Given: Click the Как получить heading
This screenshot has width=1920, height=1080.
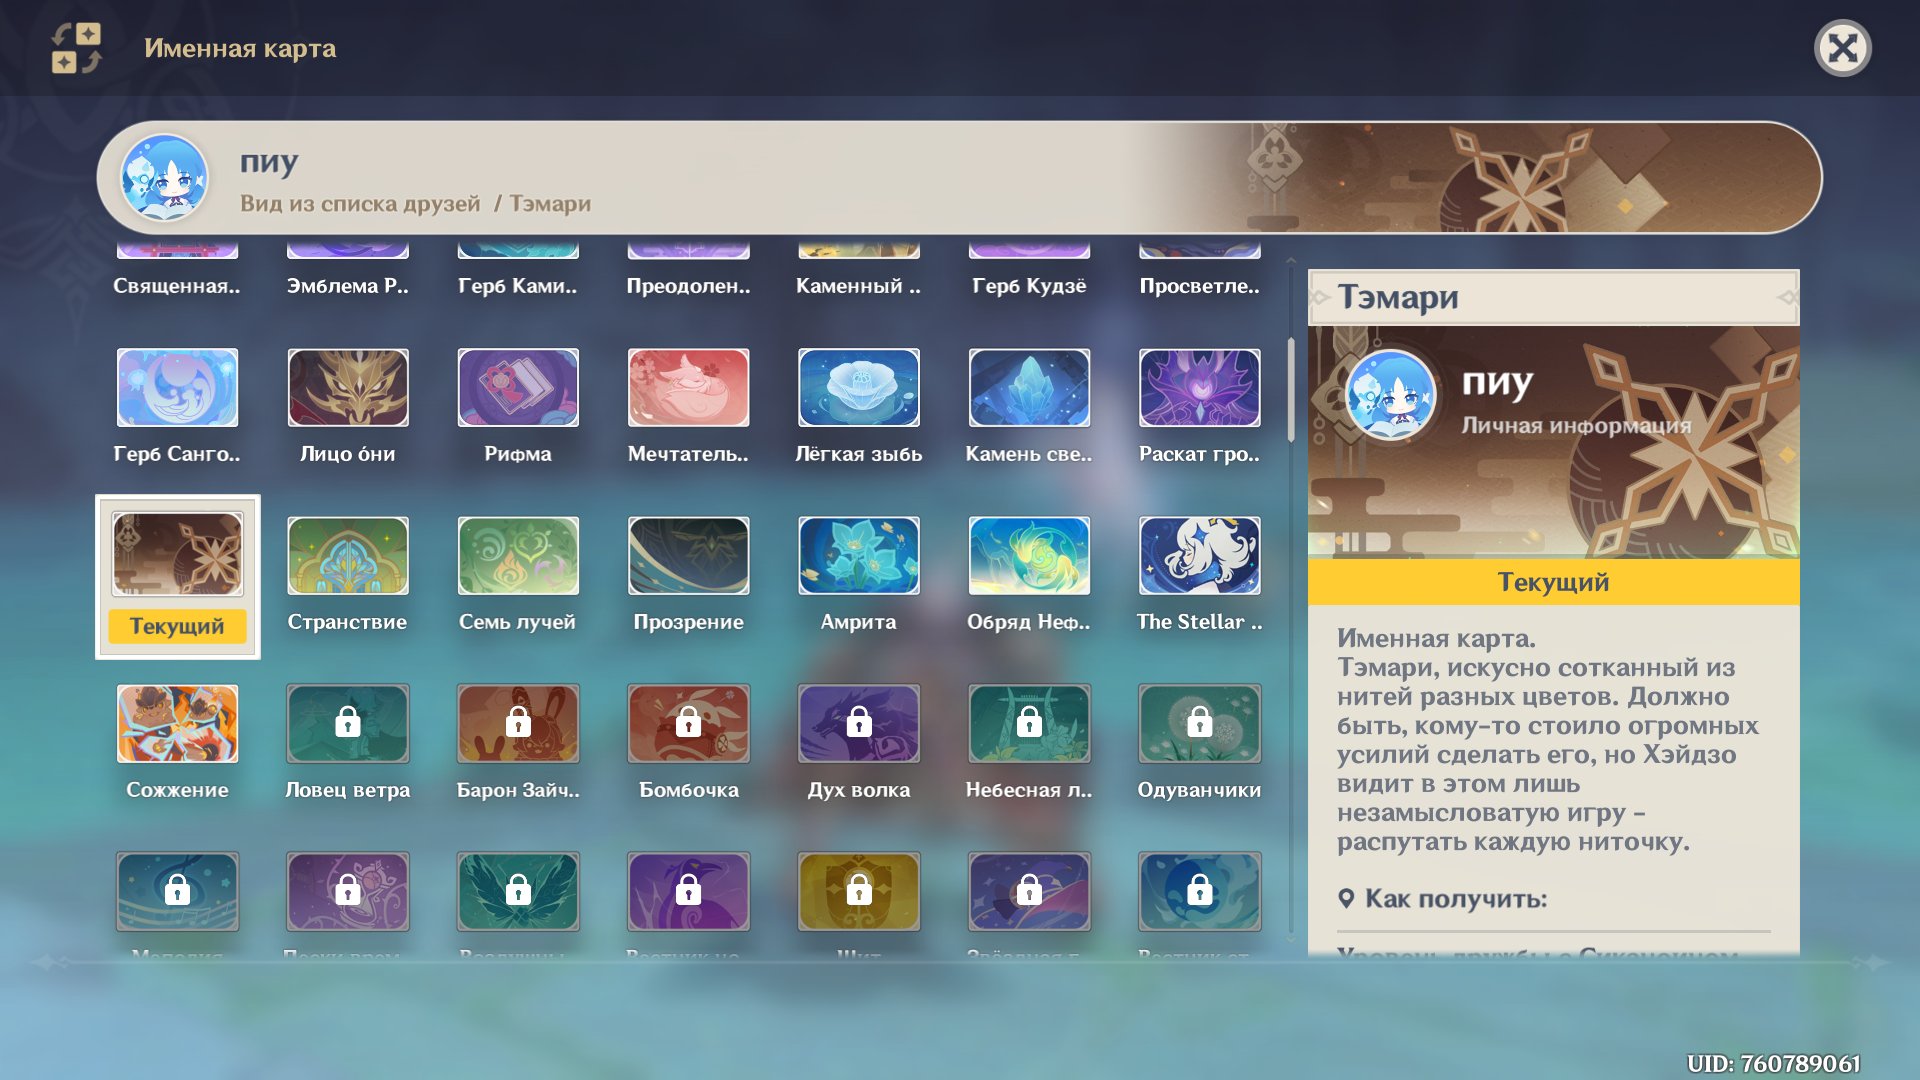Looking at the screenshot, I should tap(1455, 899).
